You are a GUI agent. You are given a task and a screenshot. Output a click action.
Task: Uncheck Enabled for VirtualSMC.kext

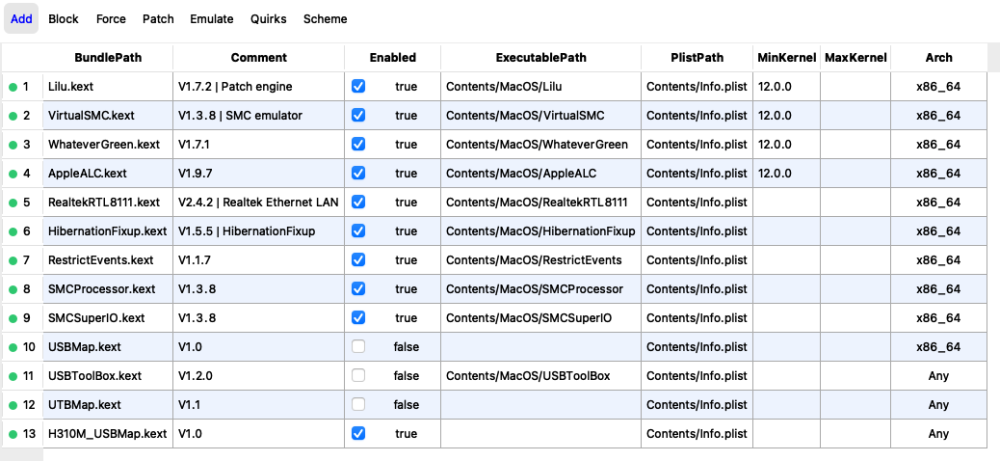(358, 115)
